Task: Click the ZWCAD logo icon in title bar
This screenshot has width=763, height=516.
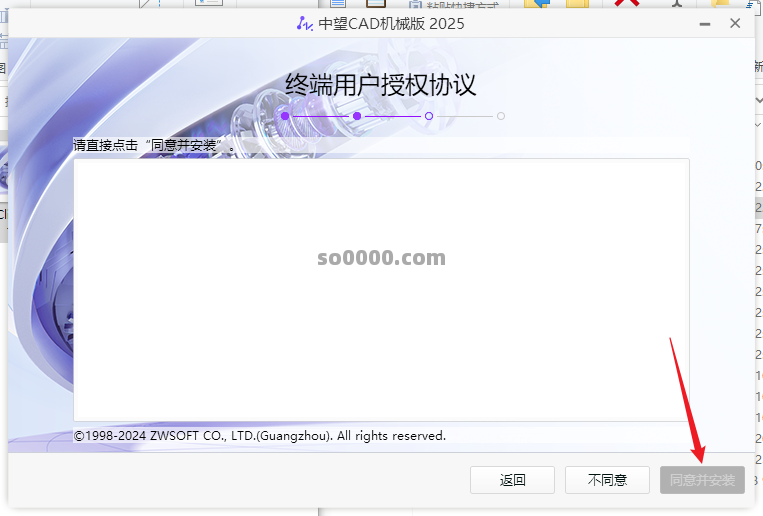Action: (x=305, y=23)
